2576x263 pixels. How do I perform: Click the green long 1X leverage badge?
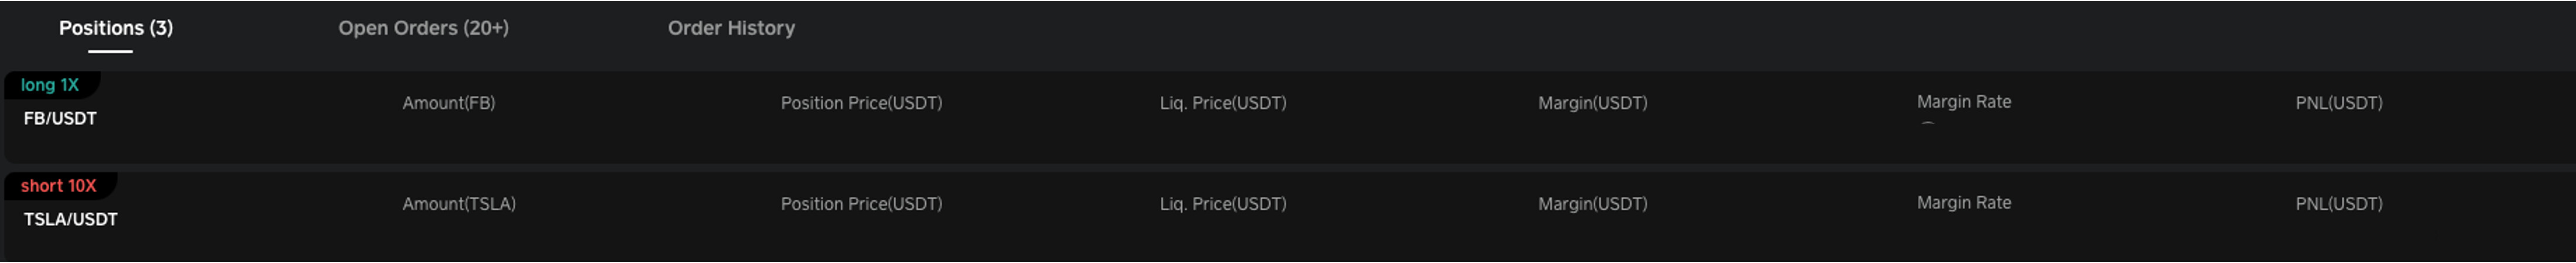pos(50,85)
